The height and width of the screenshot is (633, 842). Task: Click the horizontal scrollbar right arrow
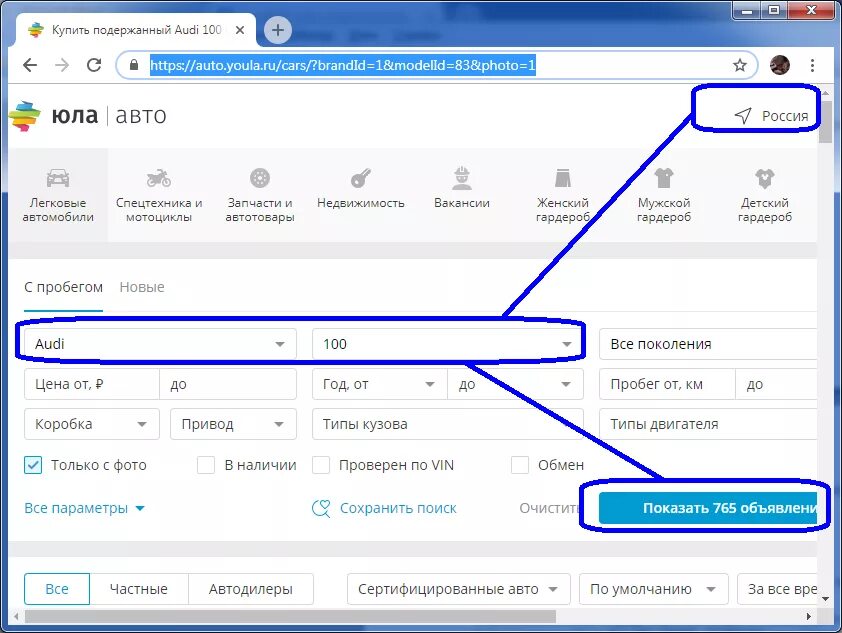coord(809,616)
